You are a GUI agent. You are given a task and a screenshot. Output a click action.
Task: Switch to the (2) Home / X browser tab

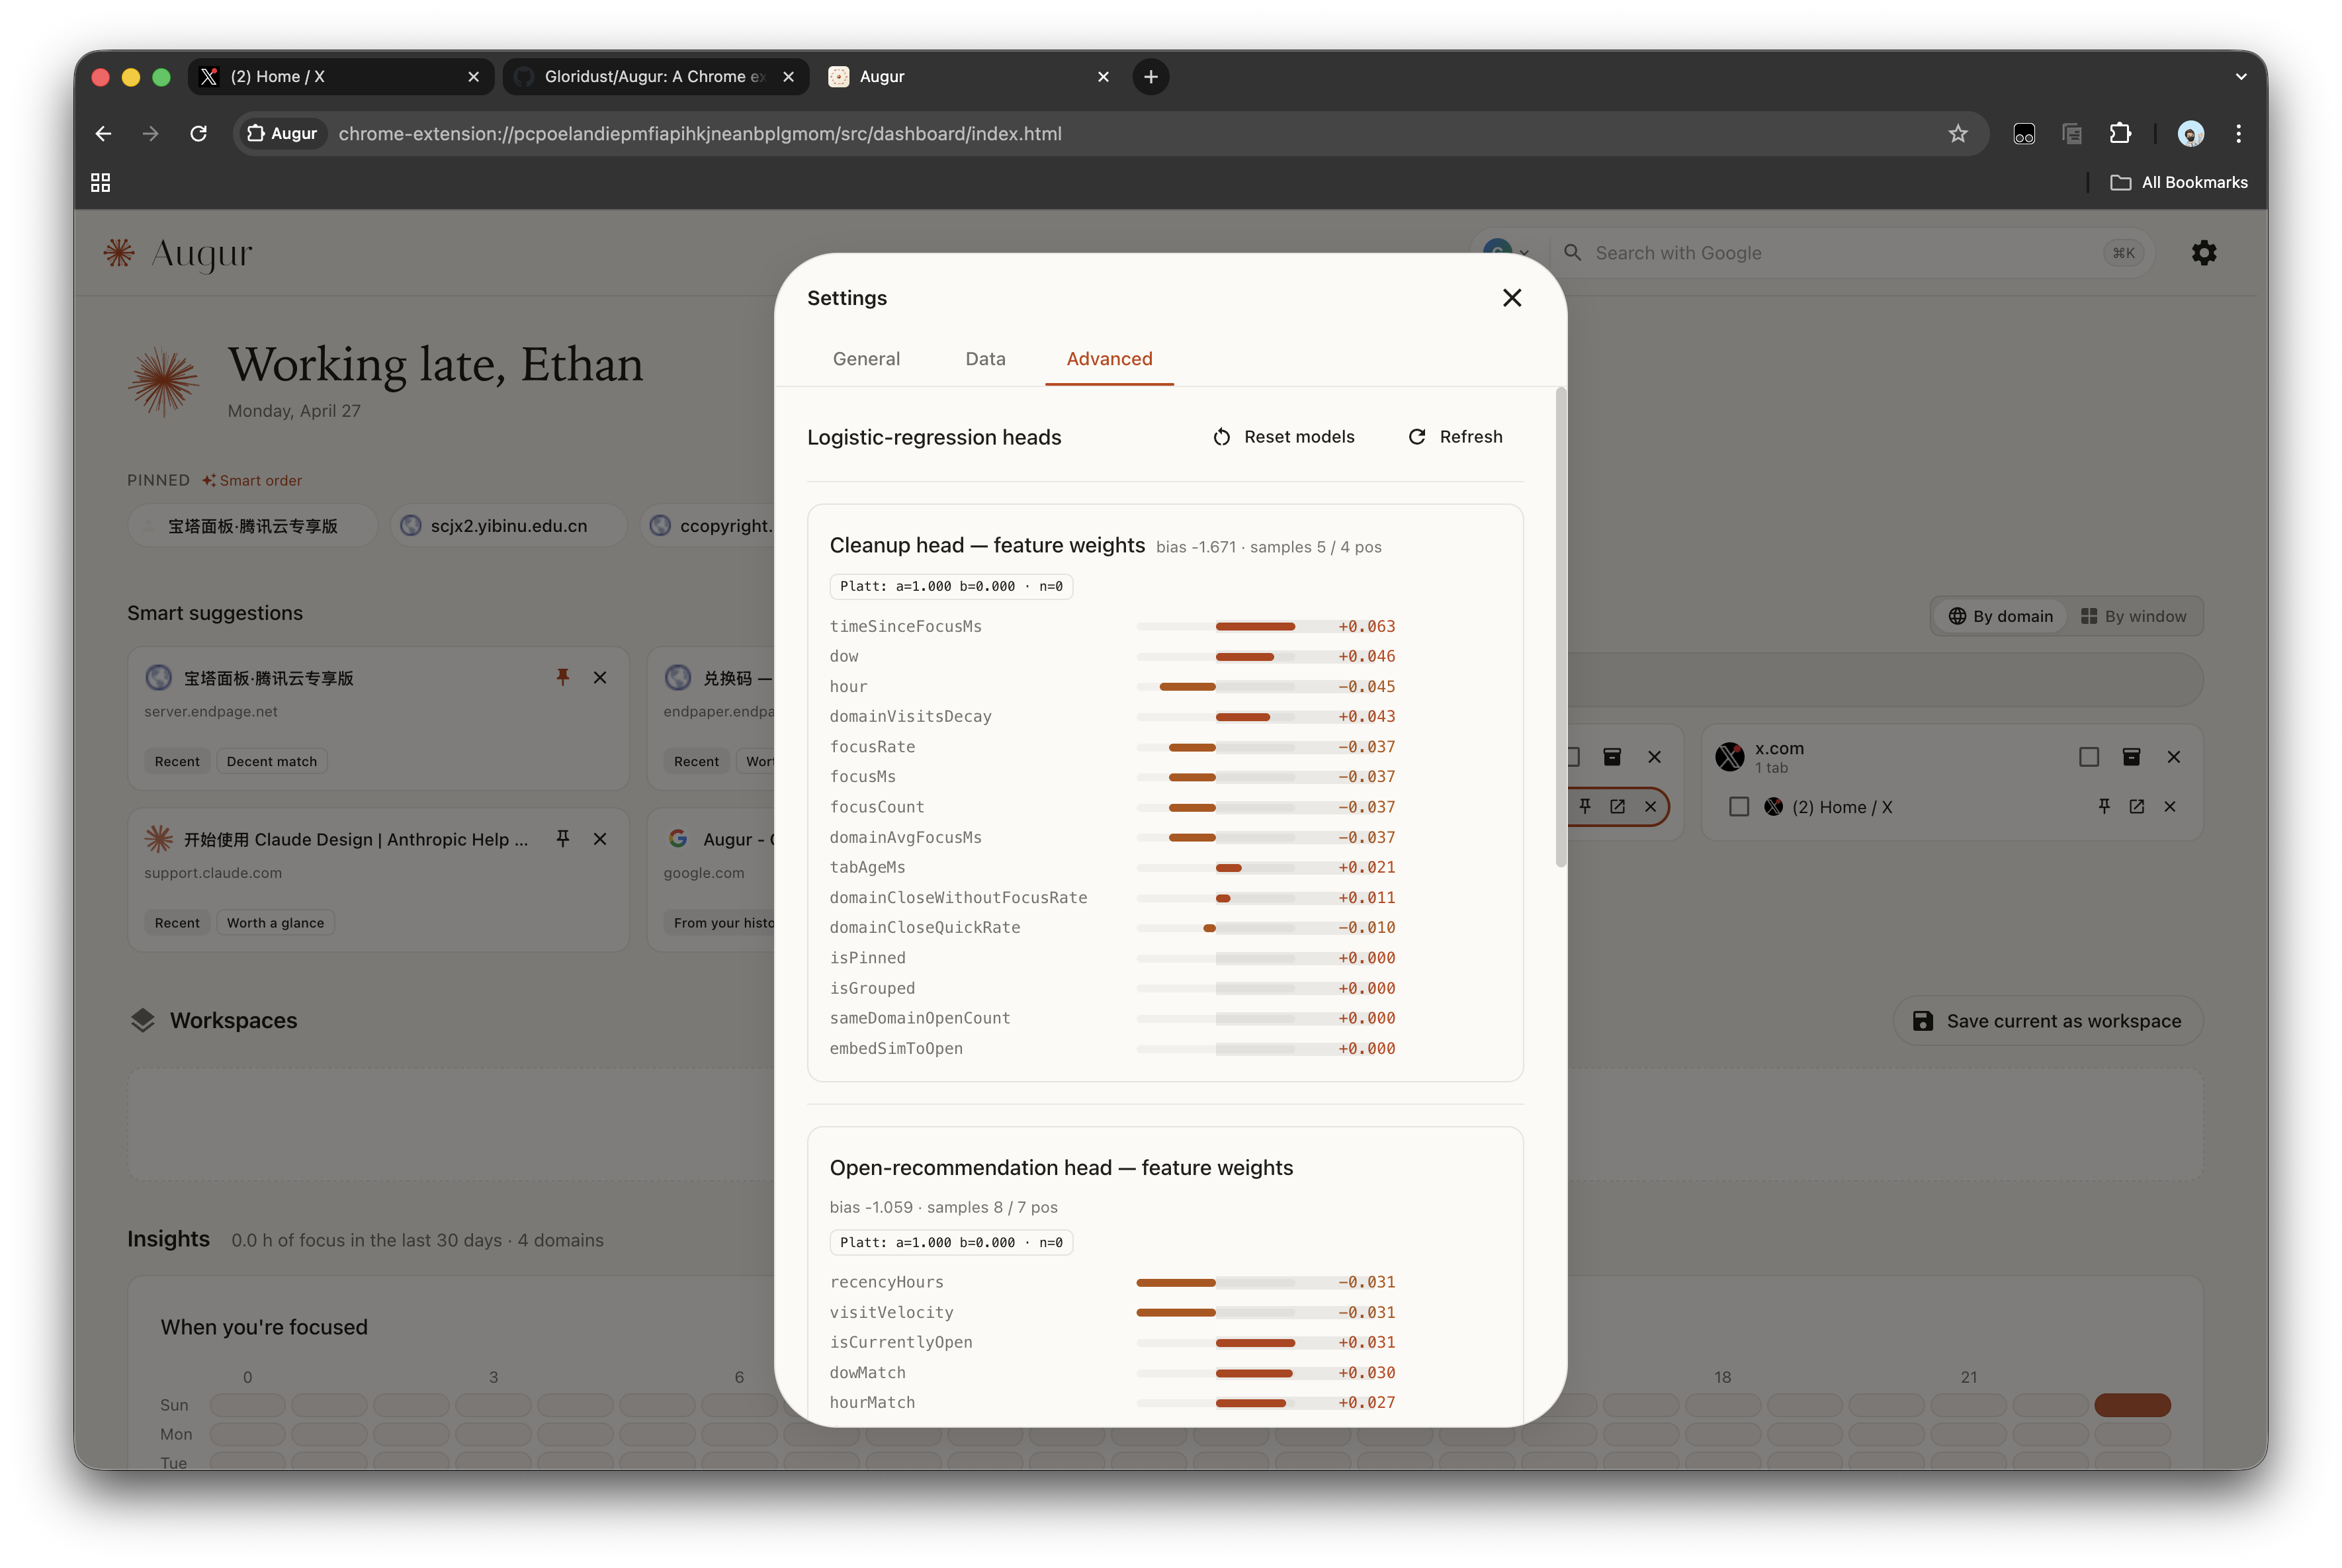click(340, 76)
